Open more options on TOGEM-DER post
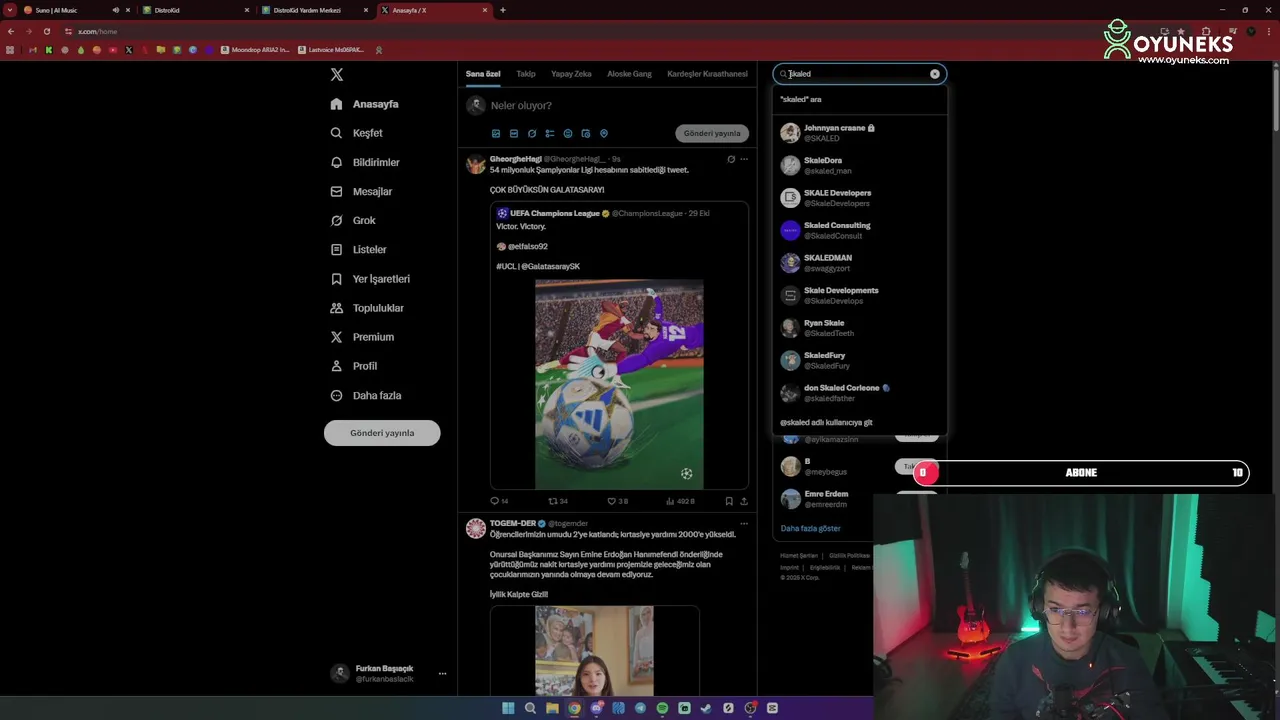Screen dimensions: 1280x720 coord(744,523)
